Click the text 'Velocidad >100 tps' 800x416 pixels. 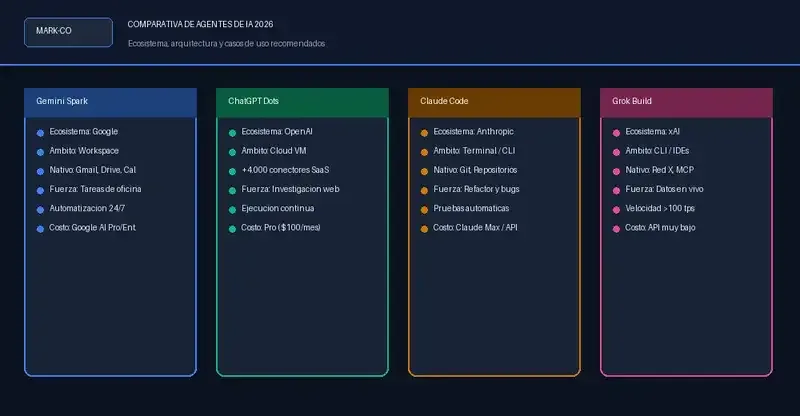coord(660,208)
